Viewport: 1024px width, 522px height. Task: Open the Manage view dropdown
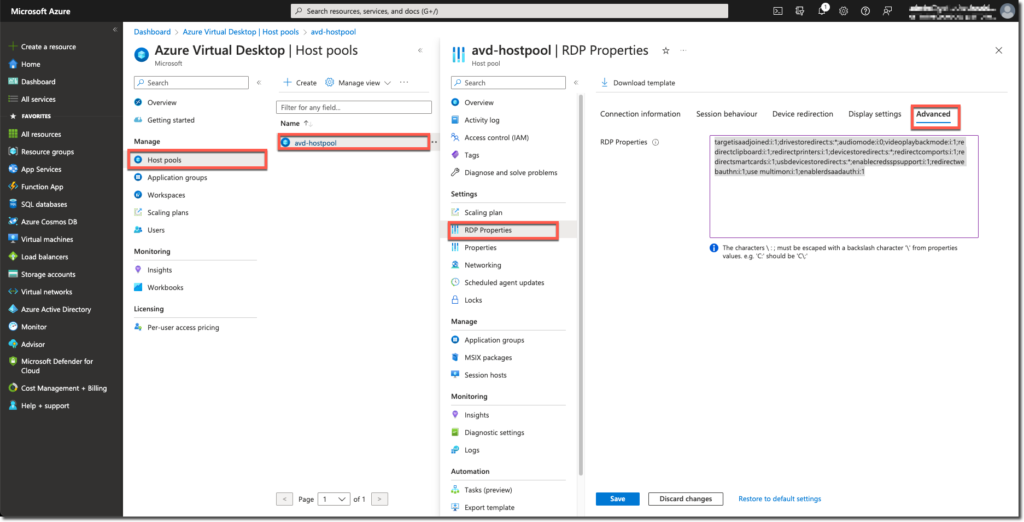pos(358,83)
